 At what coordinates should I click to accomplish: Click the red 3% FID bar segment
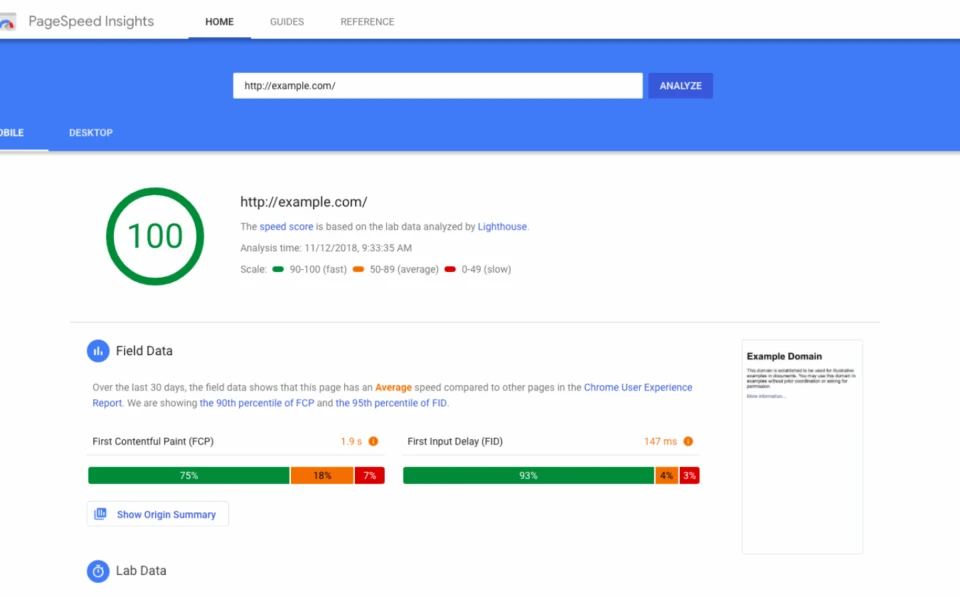point(689,476)
